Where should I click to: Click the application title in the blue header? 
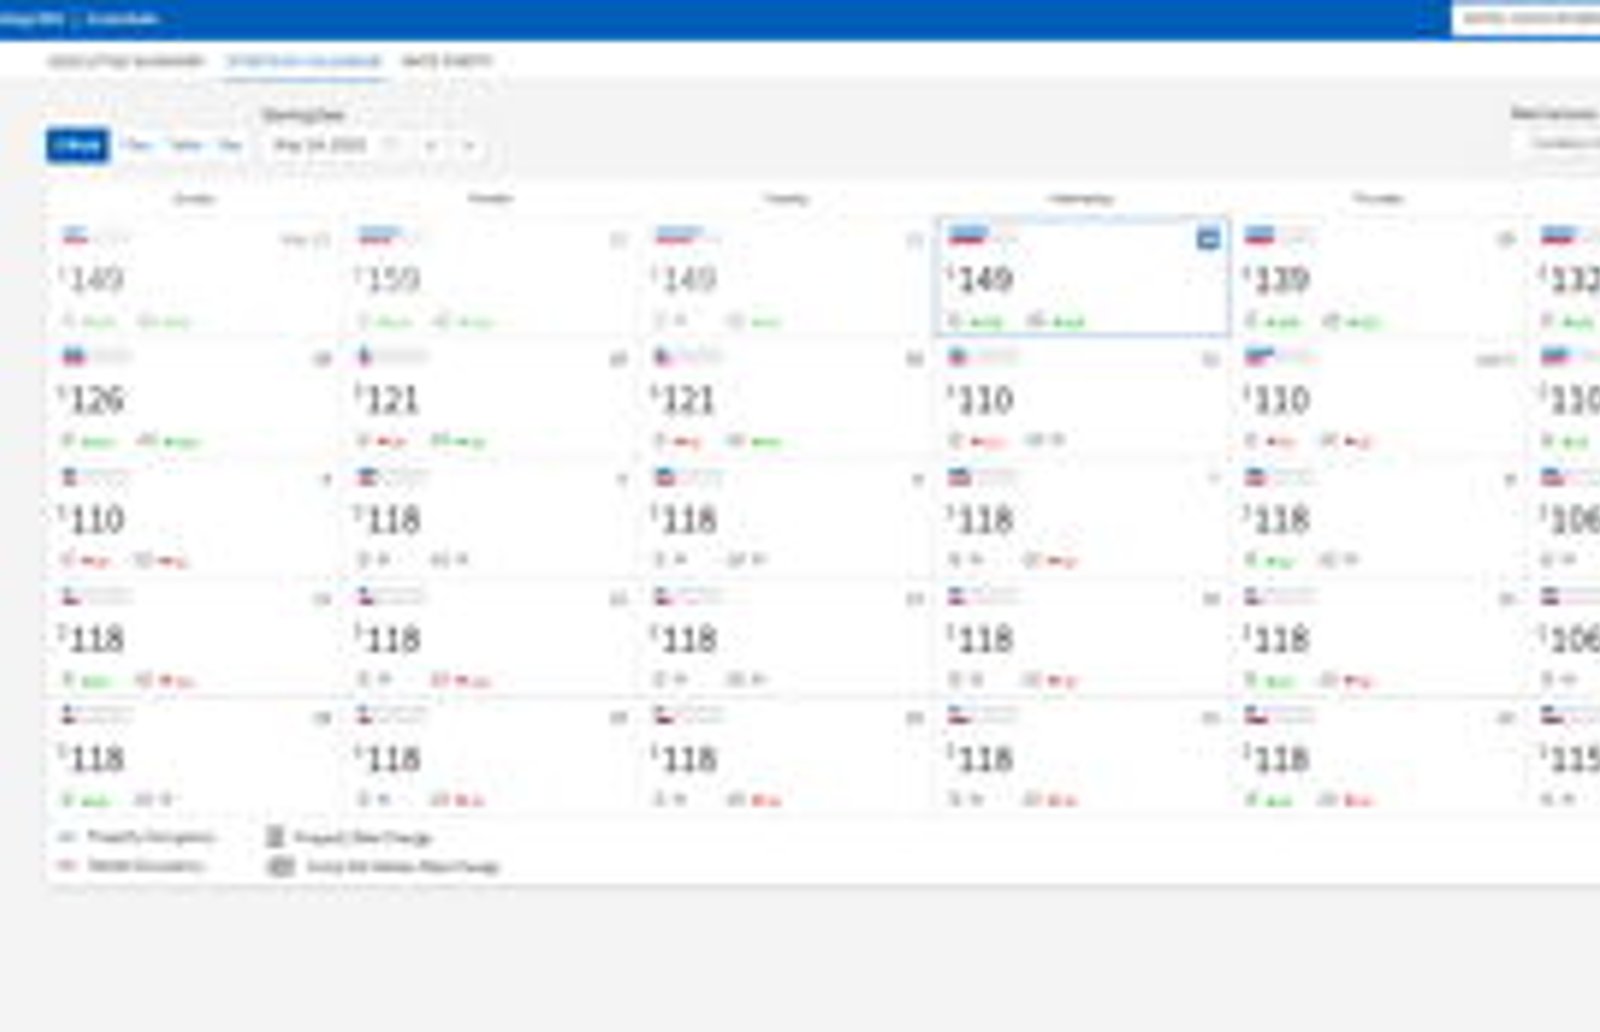(x=80, y=19)
